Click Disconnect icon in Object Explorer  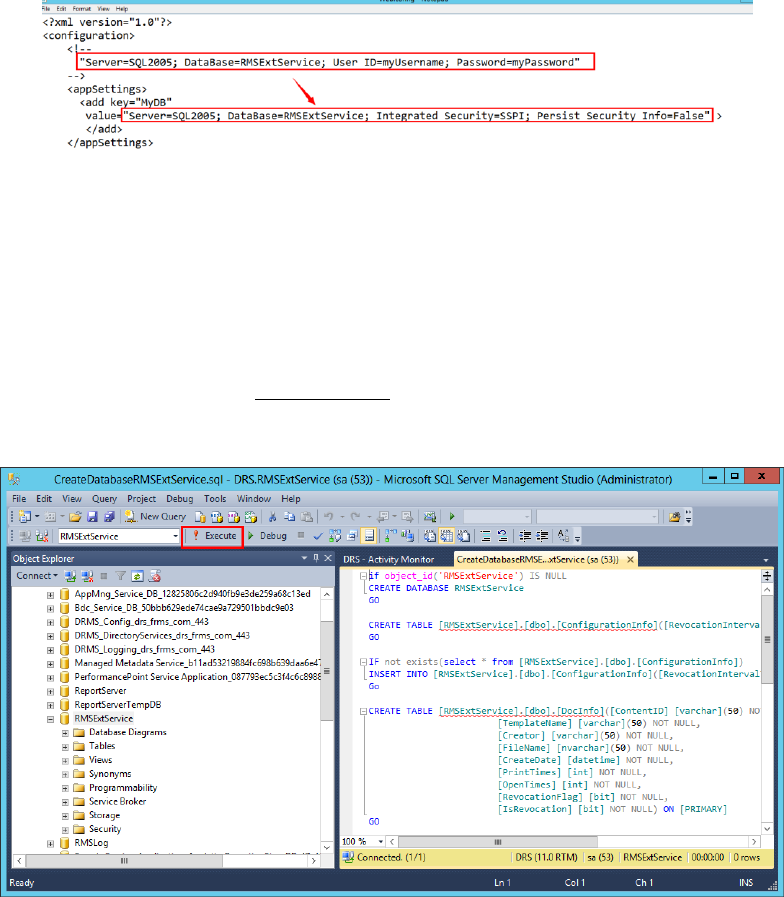tap(87, 576)
